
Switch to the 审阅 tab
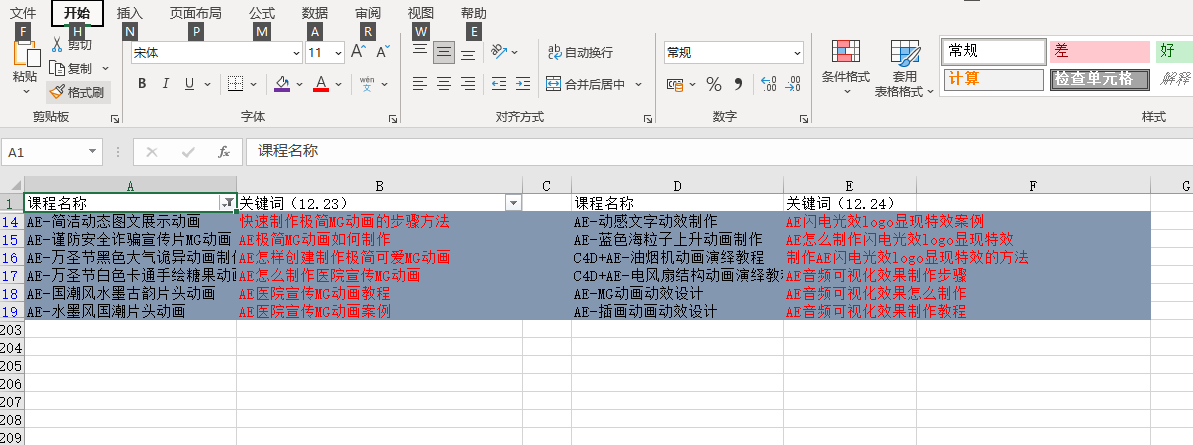pyautogui.click(x=367, y=13)
